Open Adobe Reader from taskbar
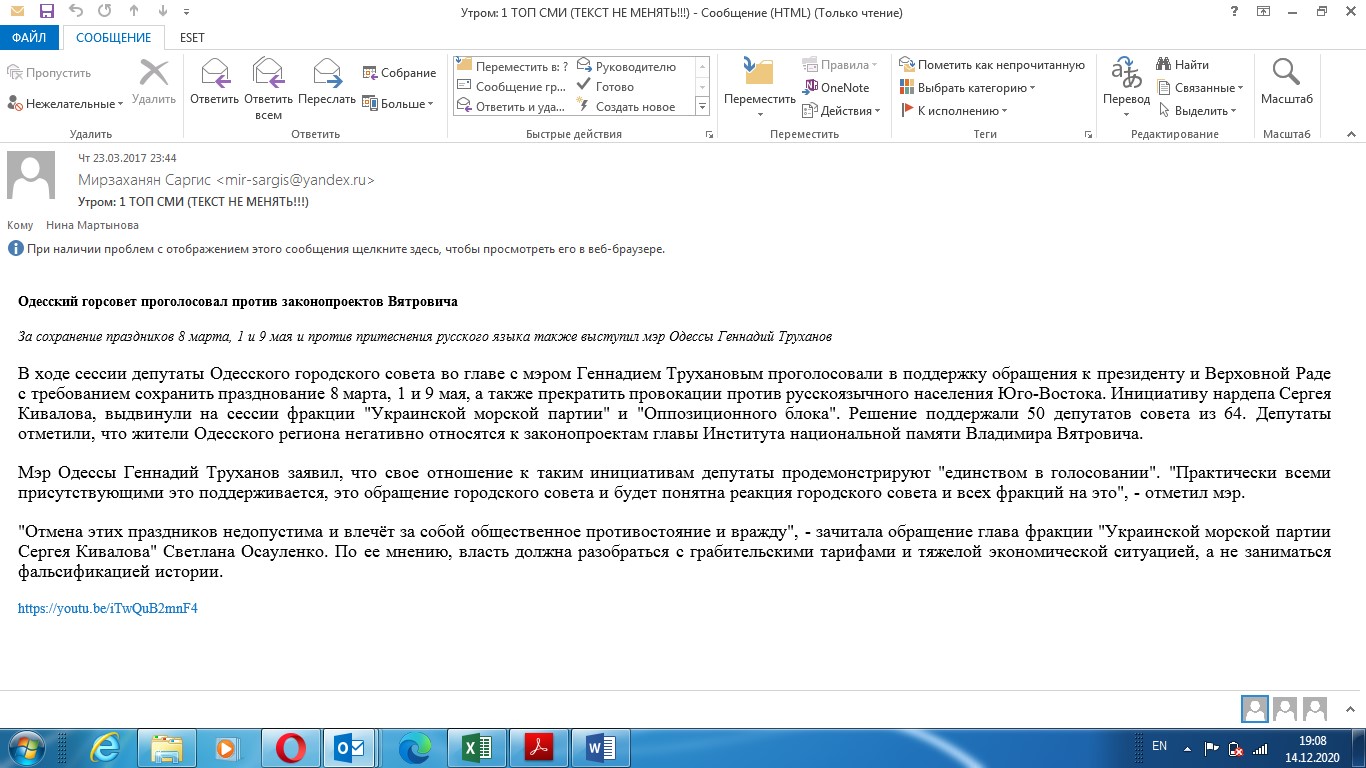Screen dimensions: 1366x768 coord(539,748)
